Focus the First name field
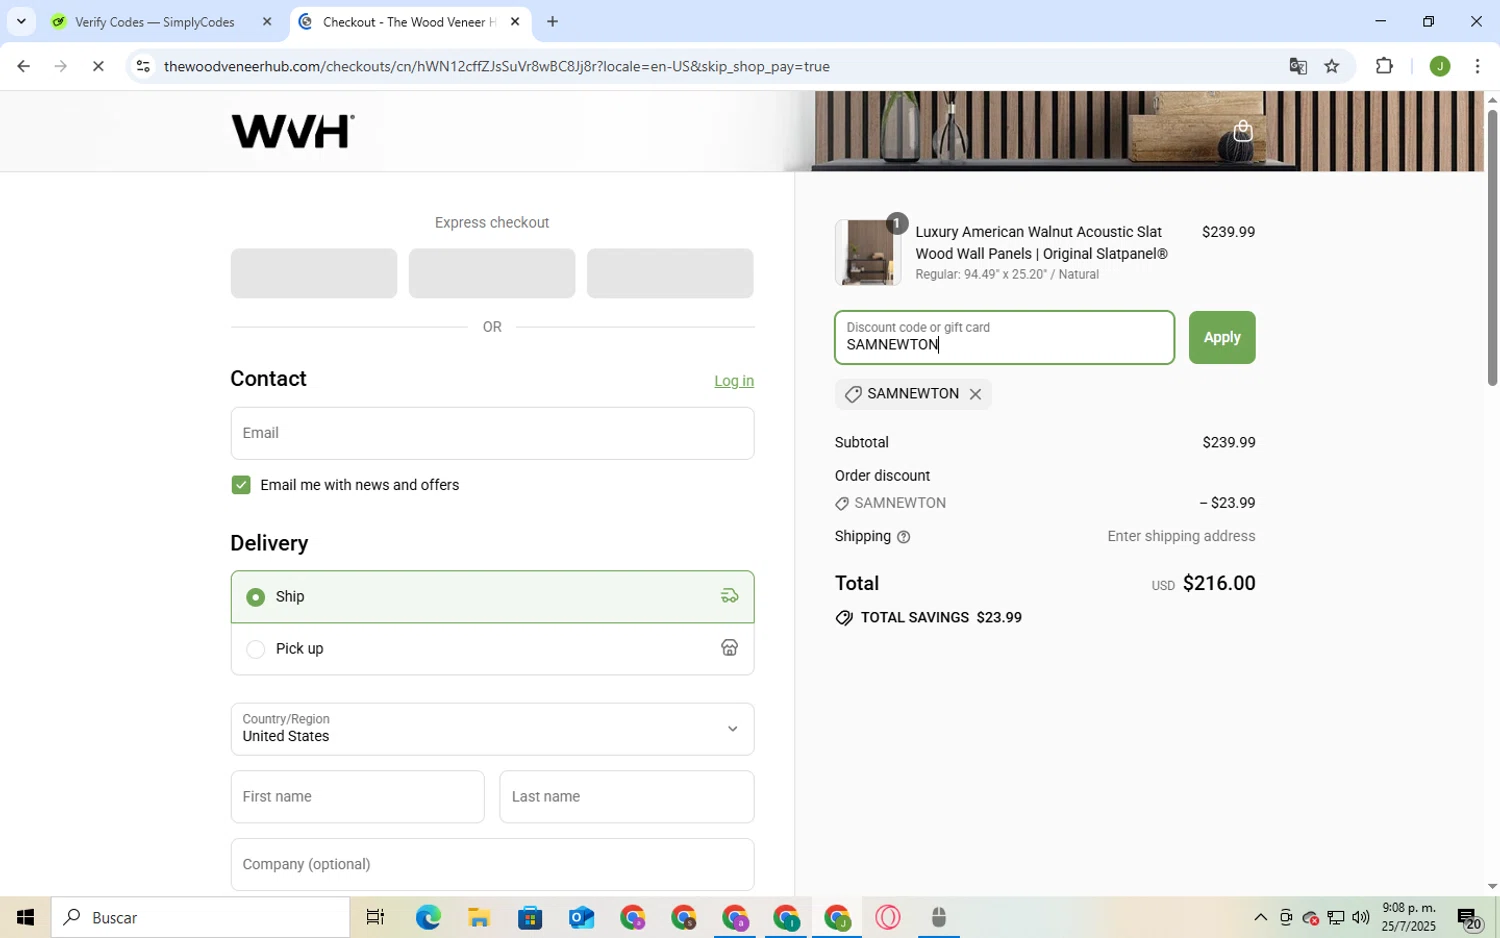 [x=357, y=797]
